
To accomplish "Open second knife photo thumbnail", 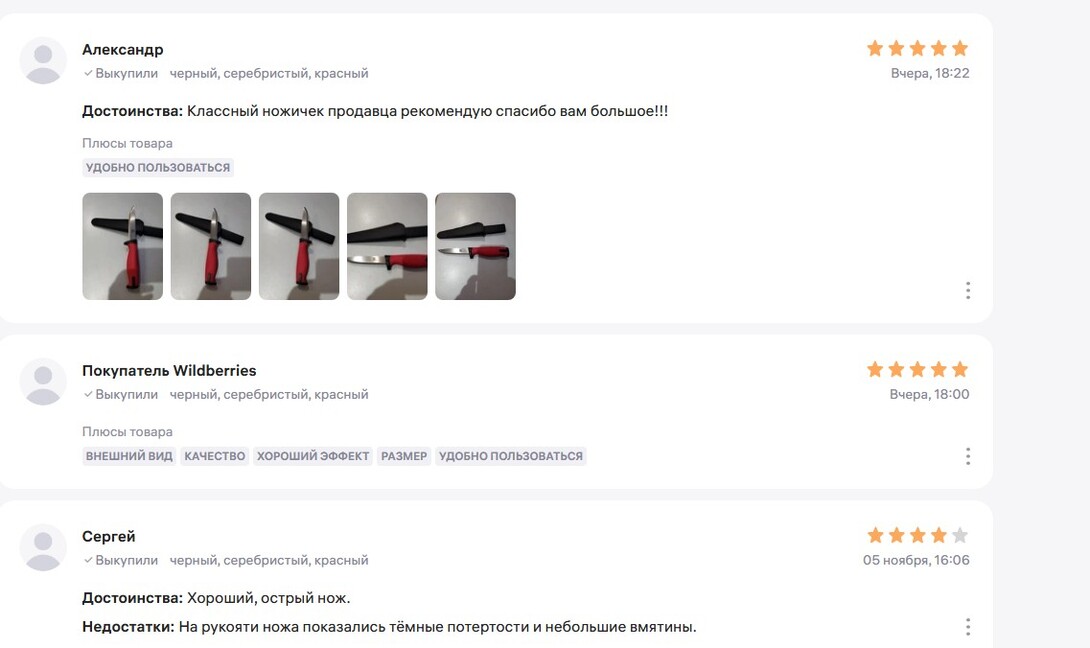I will (211, 246).
